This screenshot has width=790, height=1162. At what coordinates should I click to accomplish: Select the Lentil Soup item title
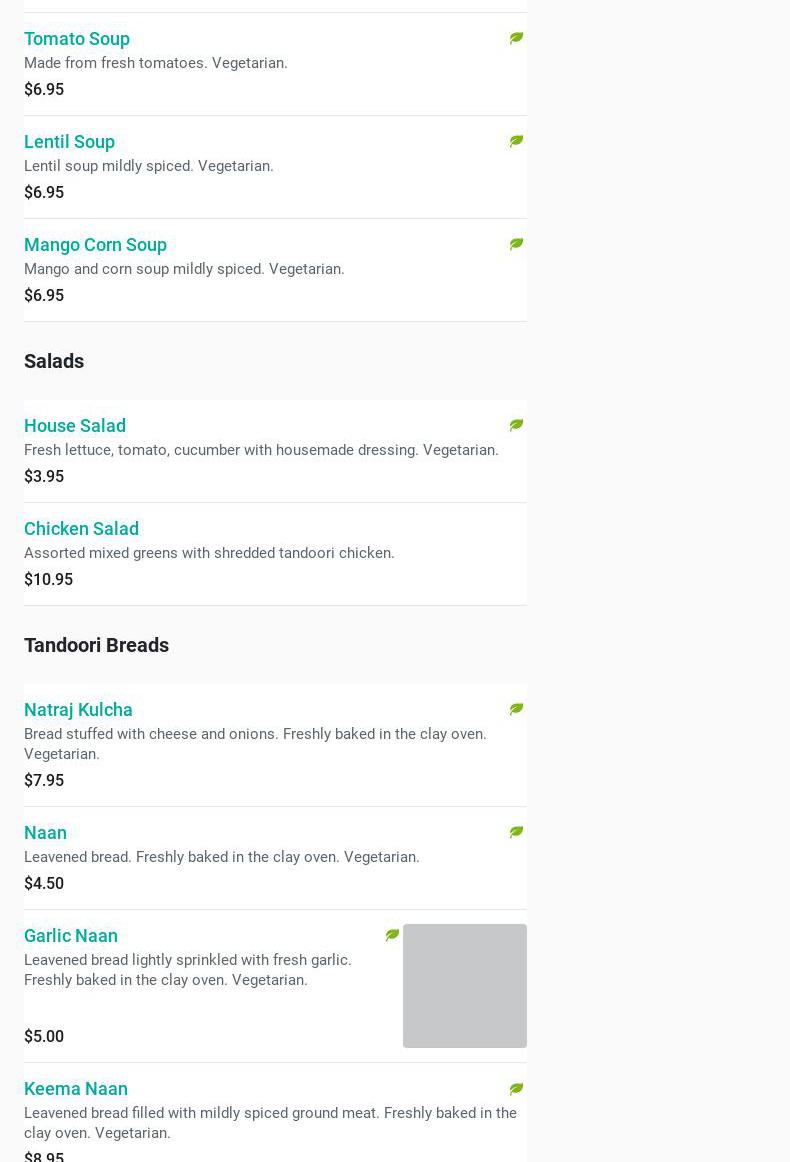[69, 141]
